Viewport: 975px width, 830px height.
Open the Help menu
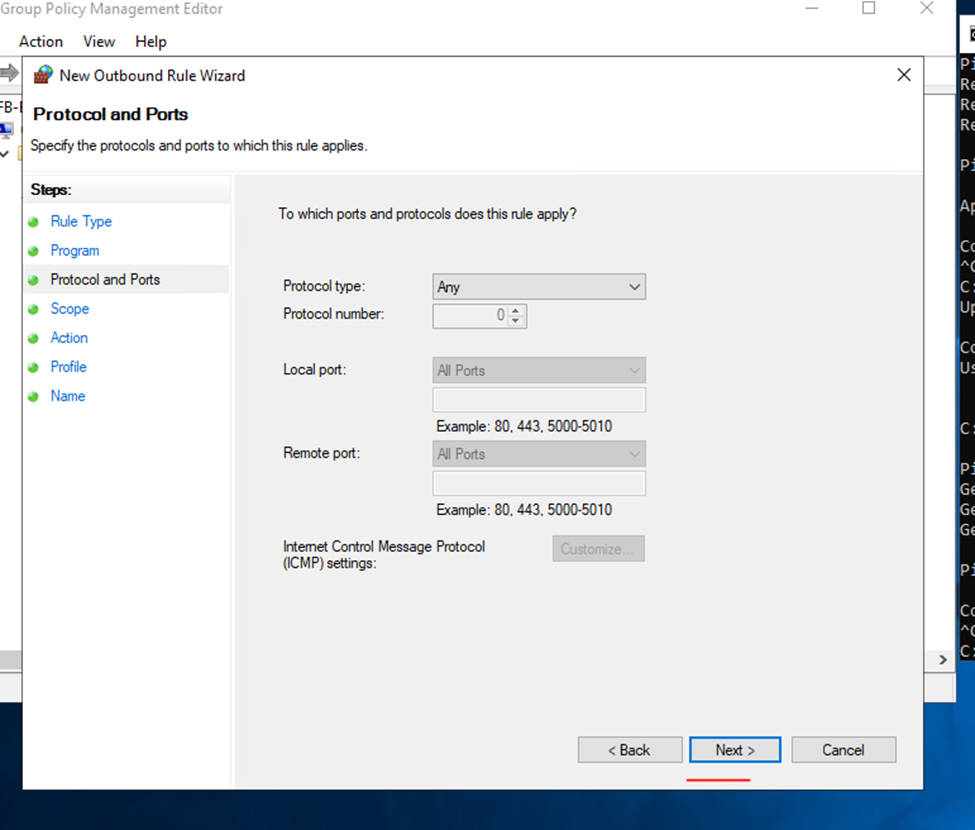coord(151,42)
